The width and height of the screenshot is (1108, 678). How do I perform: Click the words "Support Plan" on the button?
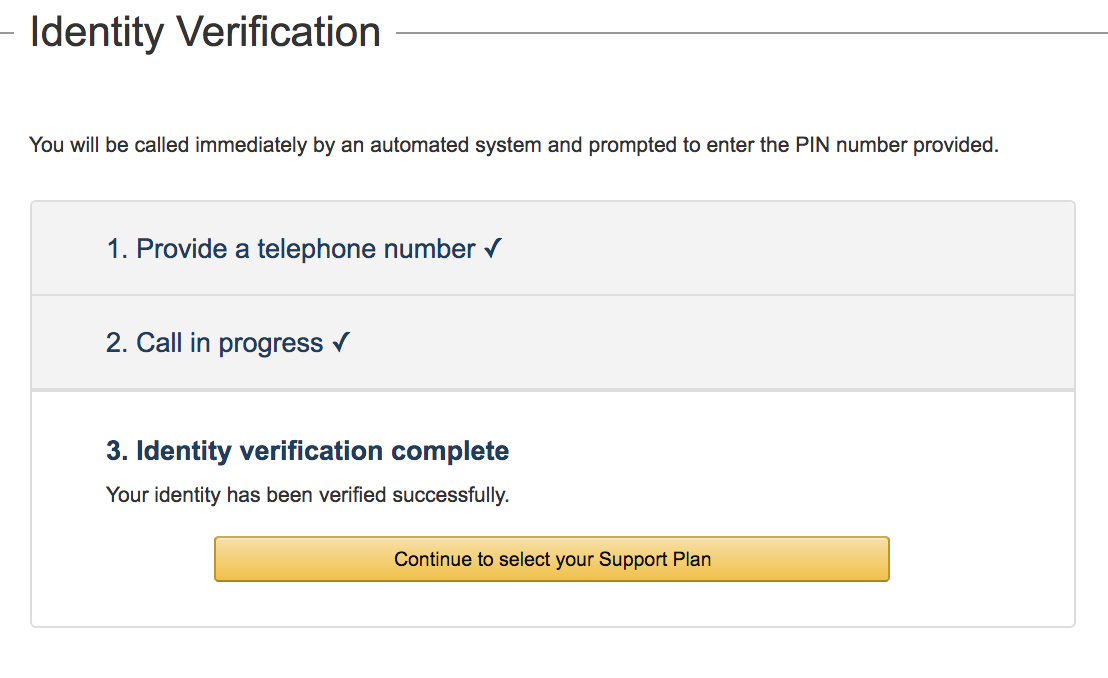655,559
